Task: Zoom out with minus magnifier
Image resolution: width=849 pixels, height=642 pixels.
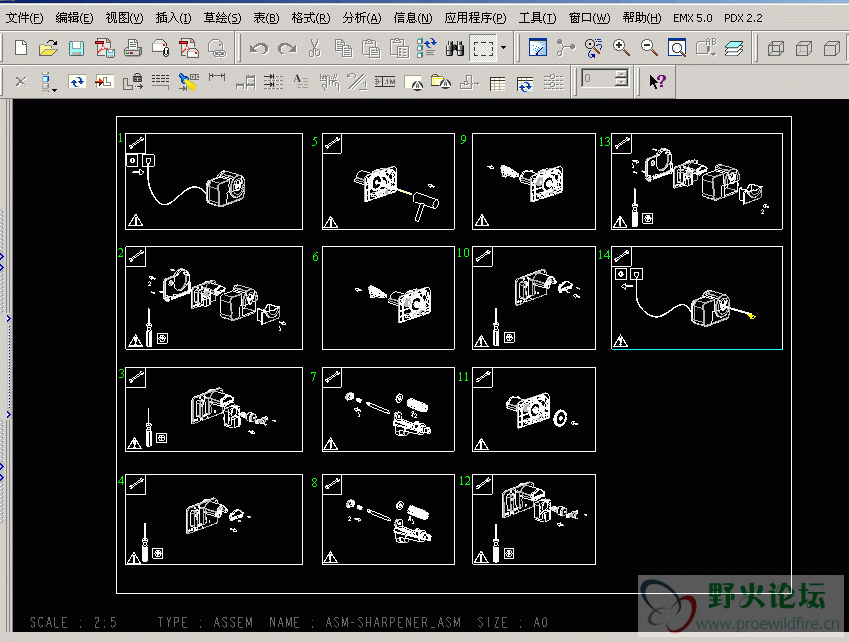Action: pos(649,48)
